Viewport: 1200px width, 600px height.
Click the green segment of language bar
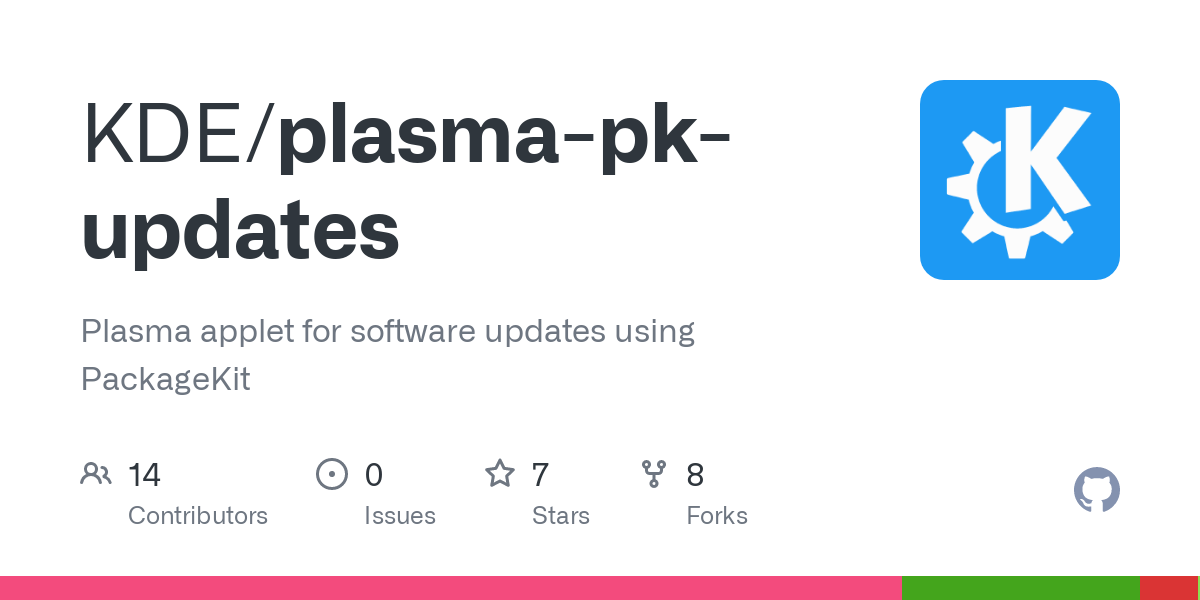coord(1020,588)
